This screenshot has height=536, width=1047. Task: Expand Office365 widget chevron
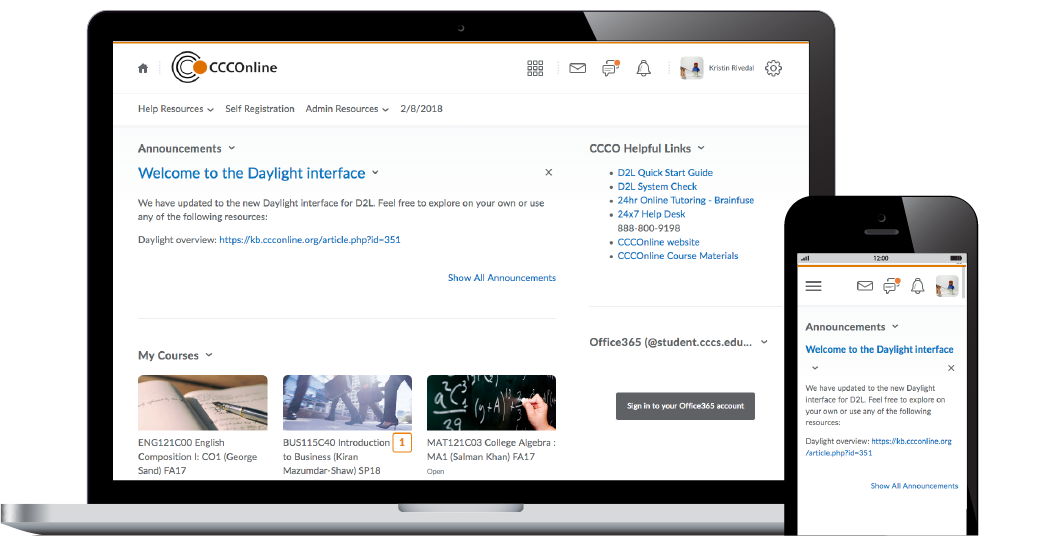click(764, 342)
